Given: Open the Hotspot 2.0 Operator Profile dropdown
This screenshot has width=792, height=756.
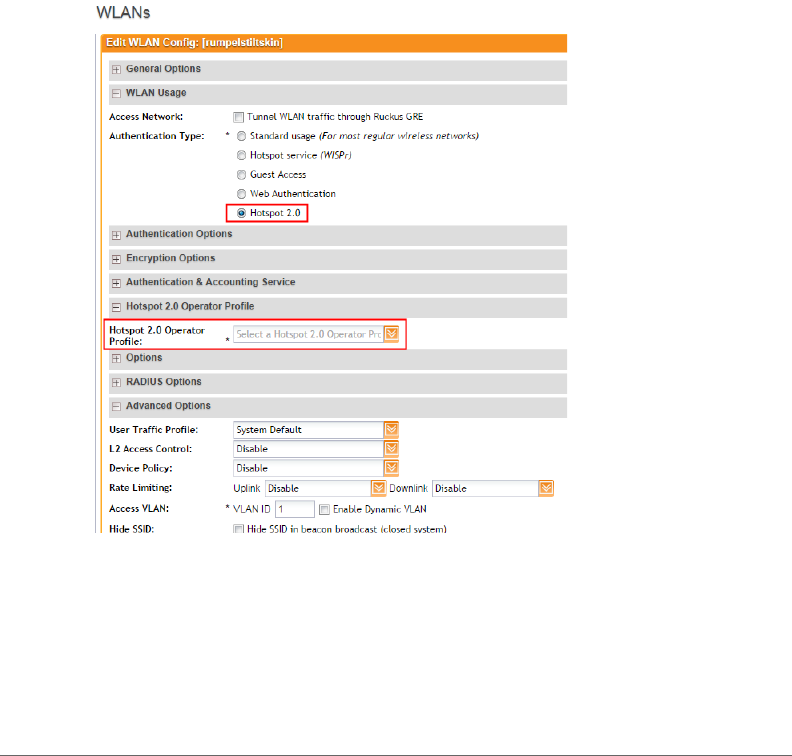Looking at the screenshot, I should point(391,334).
